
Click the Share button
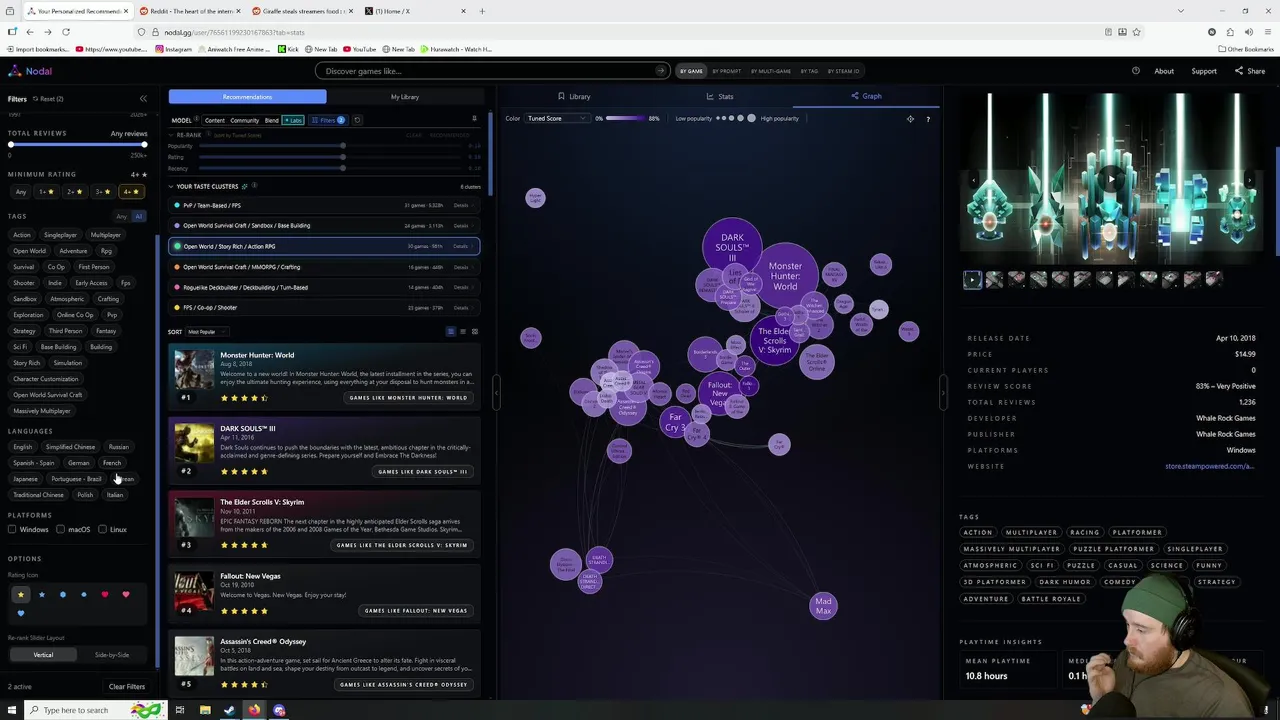1250,71
